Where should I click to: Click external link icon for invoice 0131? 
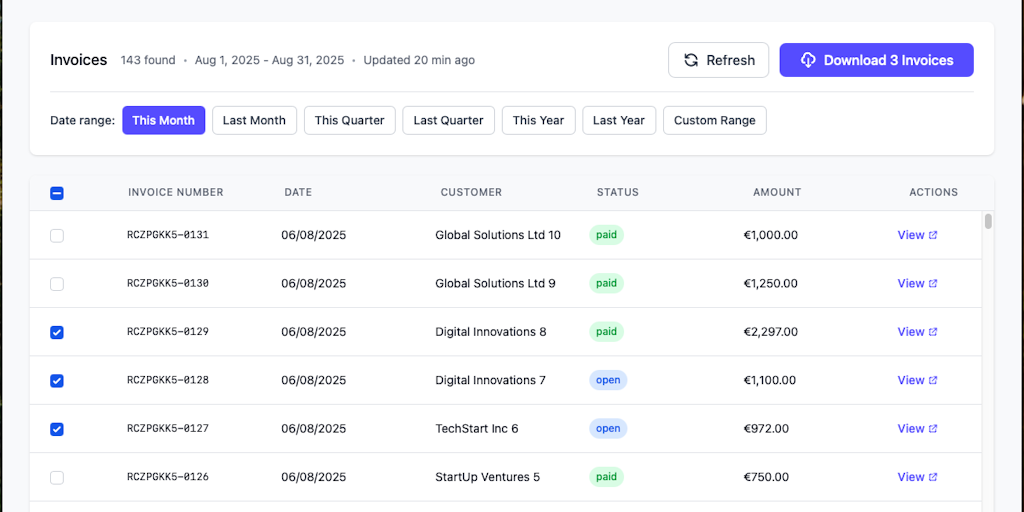click(933, 236)
